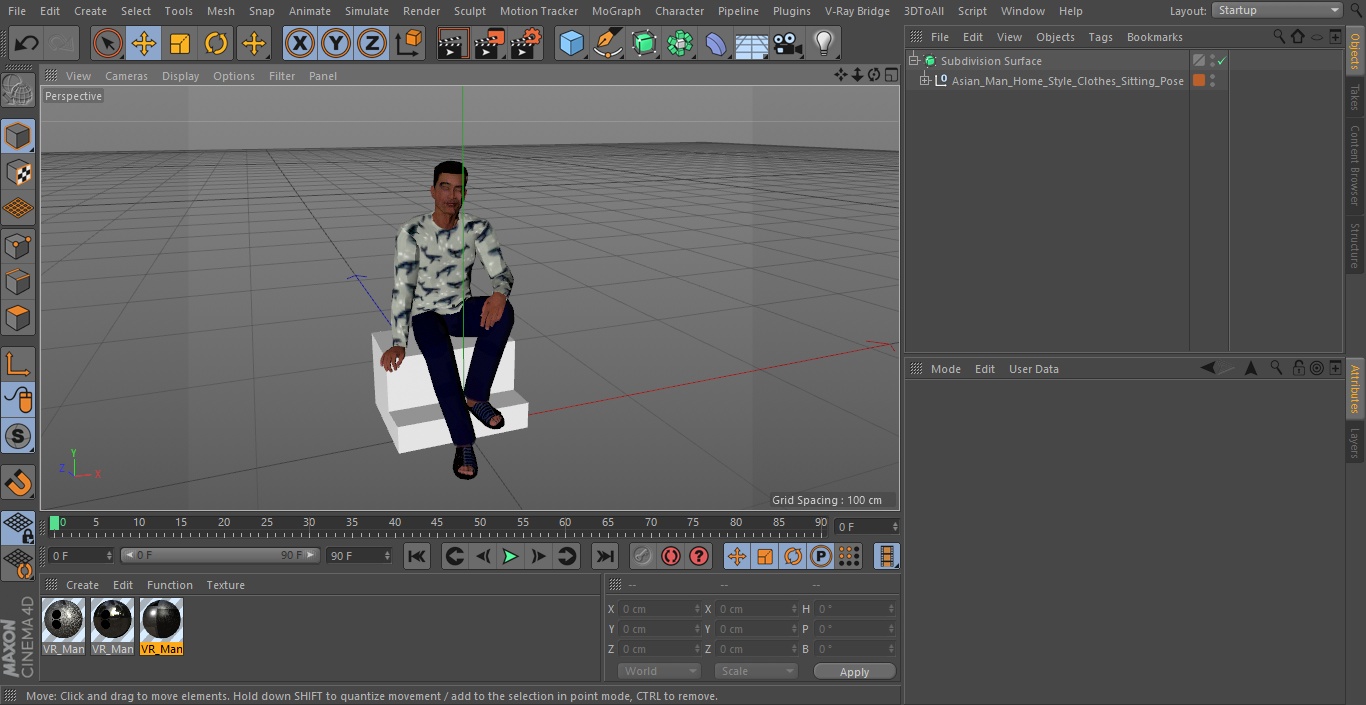Add a Camera object
Screen dimensions: 1366x705
click(788, 44)
